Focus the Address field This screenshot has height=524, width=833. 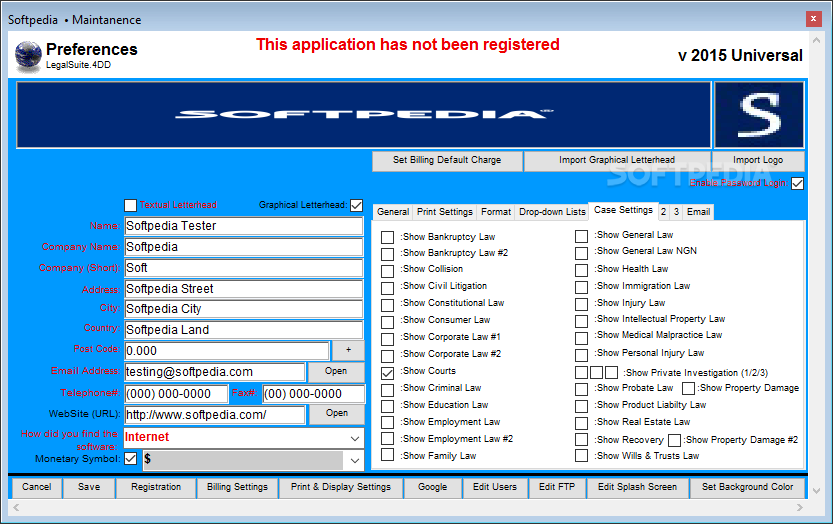pos(244,289)
